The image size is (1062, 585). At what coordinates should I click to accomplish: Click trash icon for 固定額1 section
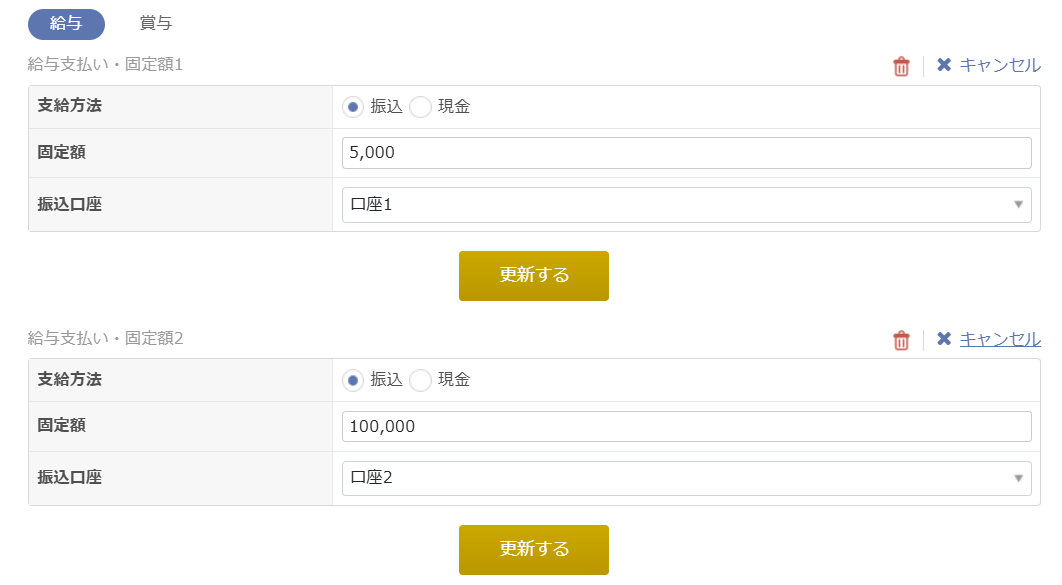(901, 66)
